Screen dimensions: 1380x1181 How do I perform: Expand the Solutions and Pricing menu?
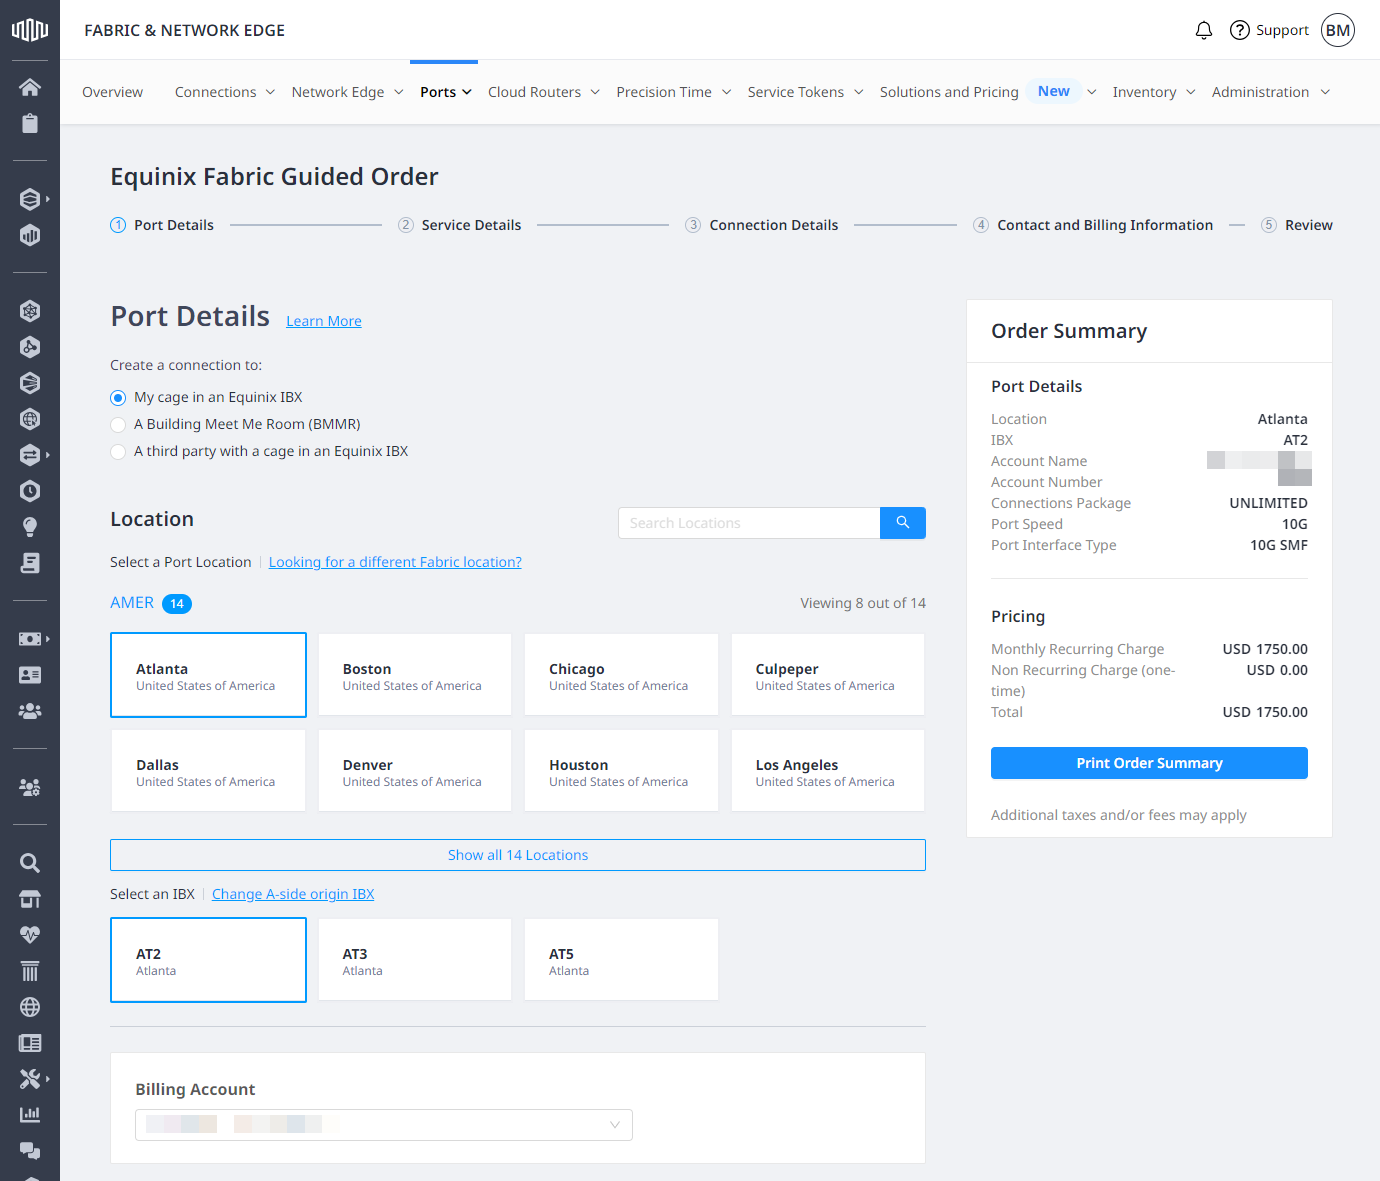click(x=988, y=92)
